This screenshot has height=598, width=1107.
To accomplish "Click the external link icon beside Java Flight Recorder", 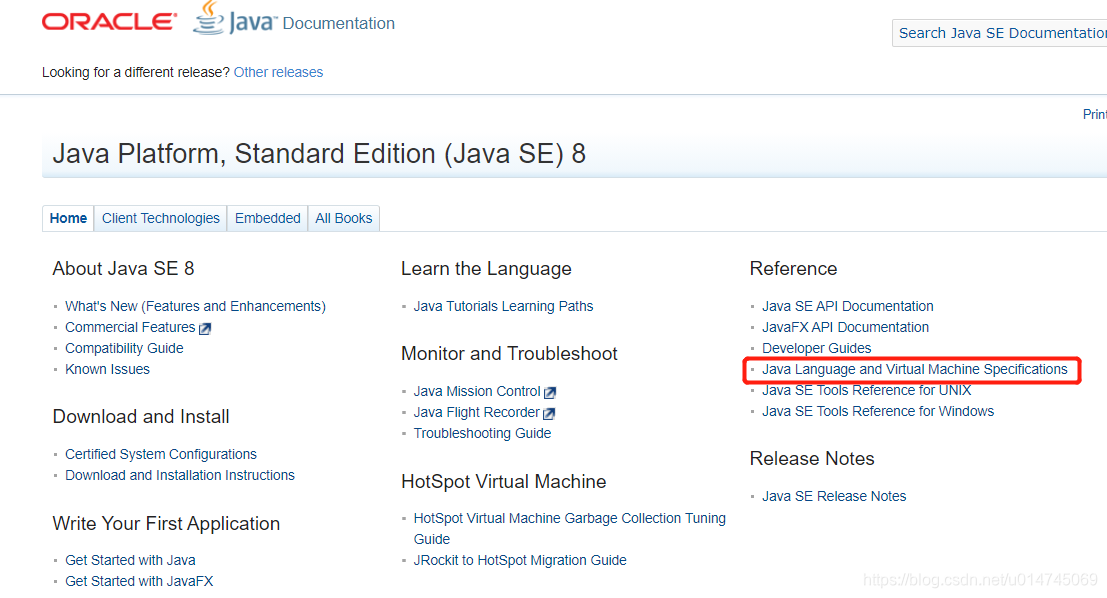I will click(549, 414).
